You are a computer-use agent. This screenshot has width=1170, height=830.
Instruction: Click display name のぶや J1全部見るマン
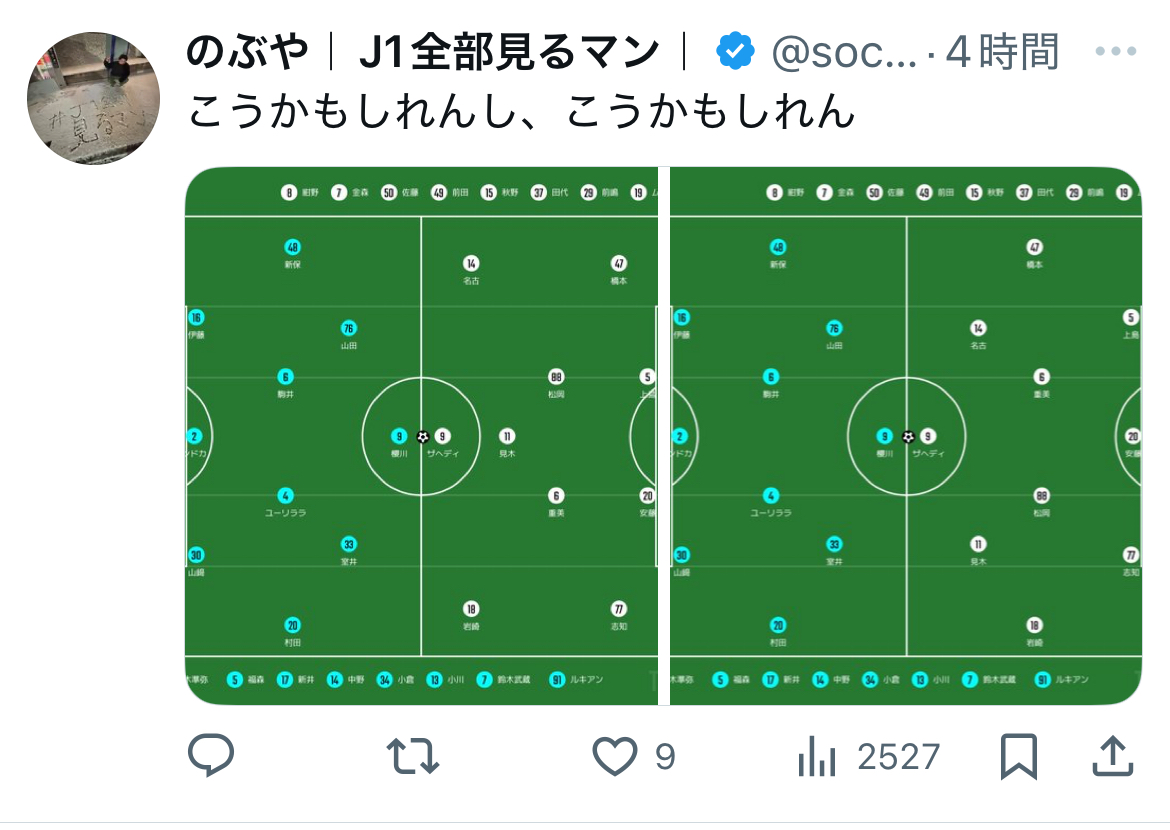pyautogui.click(x=423, y=52)
